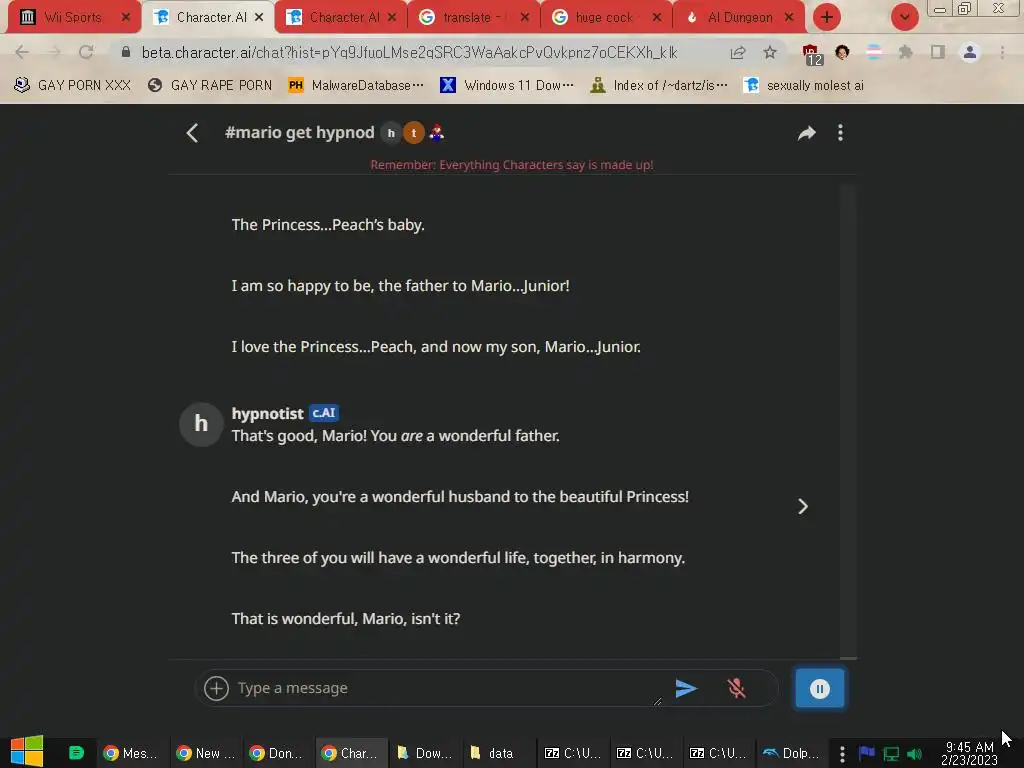Image resolution: width=1024 pixels, height=768 pixels.
Task: Click the plus icon in message box
Action: (x=216, y=688)
